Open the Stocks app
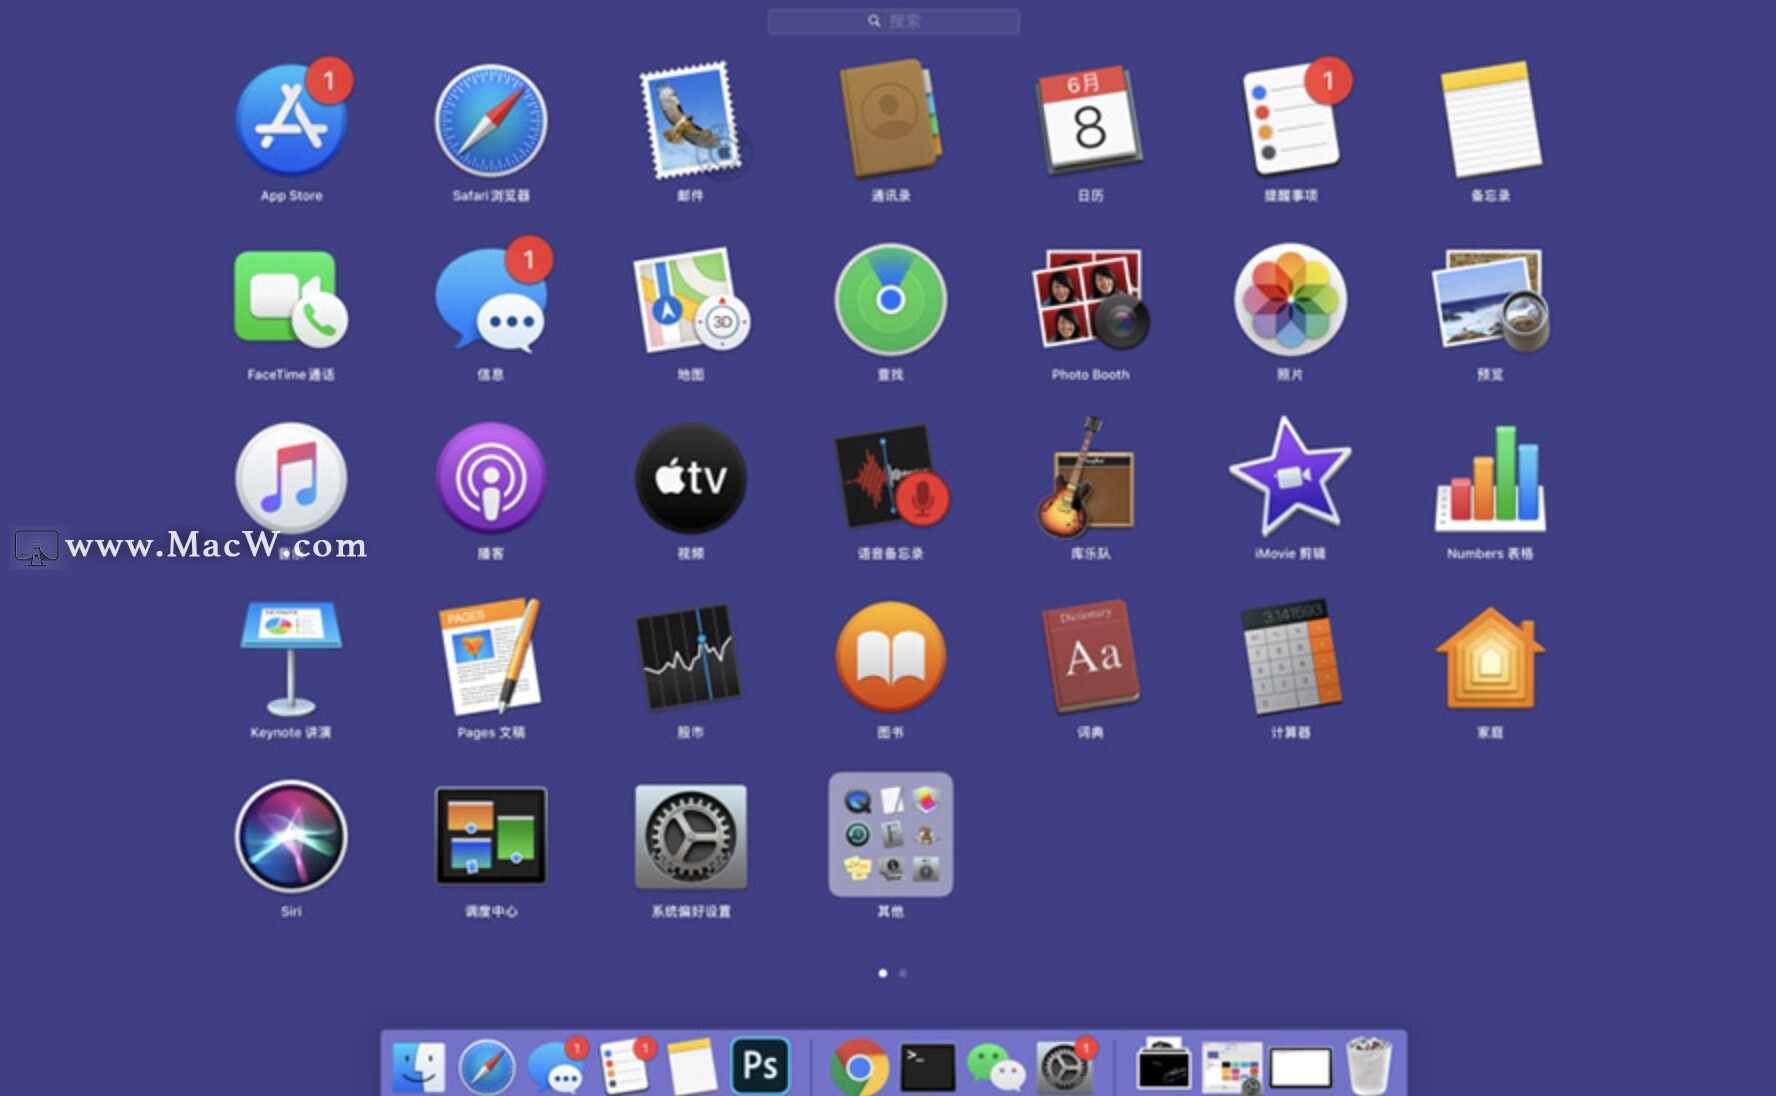 (x=691, y=657)
